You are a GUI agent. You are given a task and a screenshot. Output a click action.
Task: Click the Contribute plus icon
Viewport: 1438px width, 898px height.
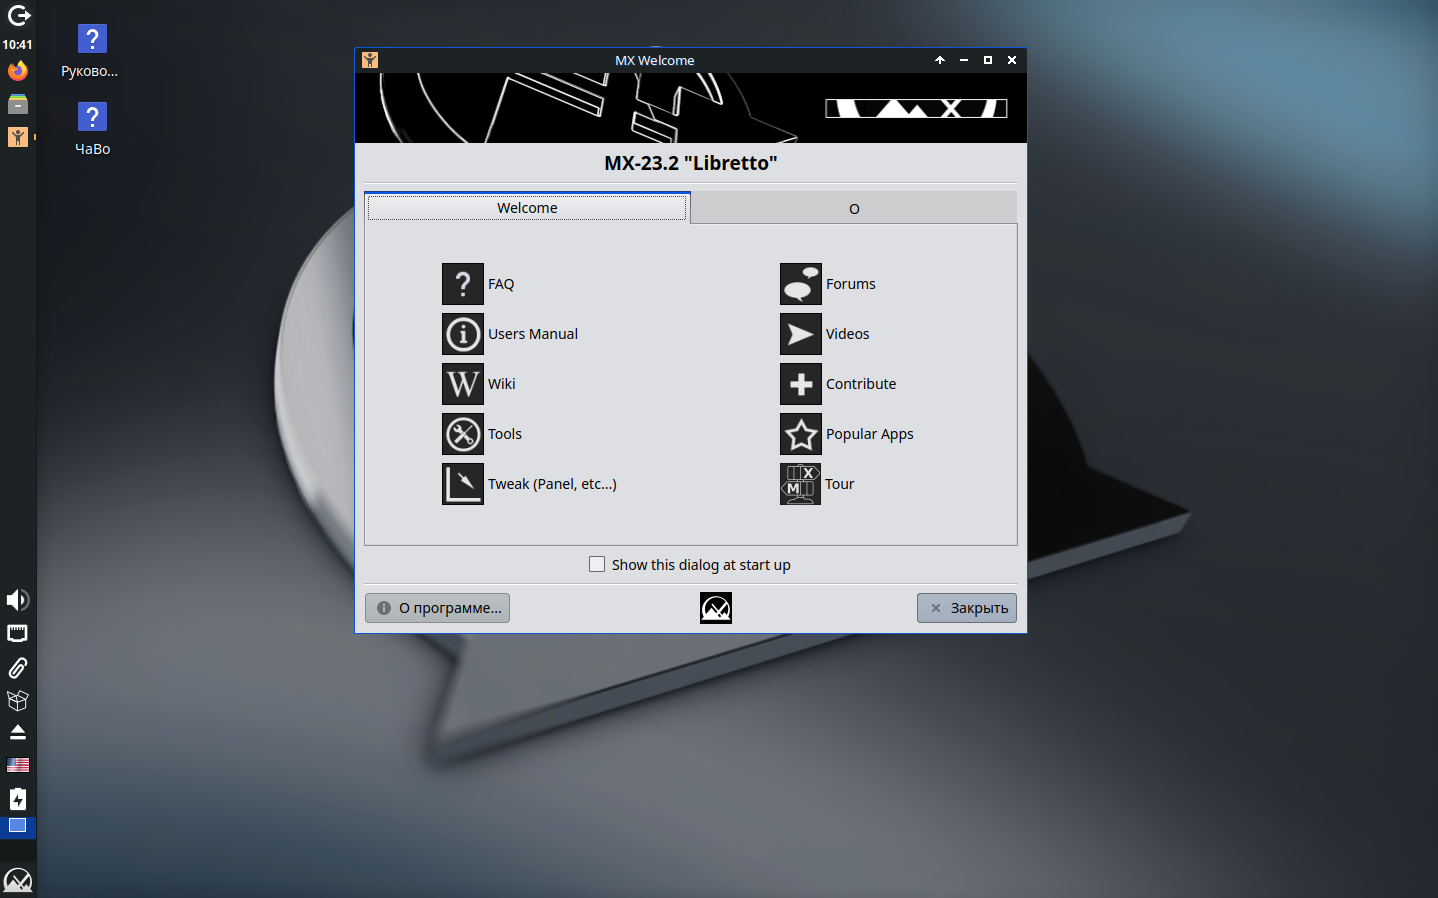coord(801,384)
